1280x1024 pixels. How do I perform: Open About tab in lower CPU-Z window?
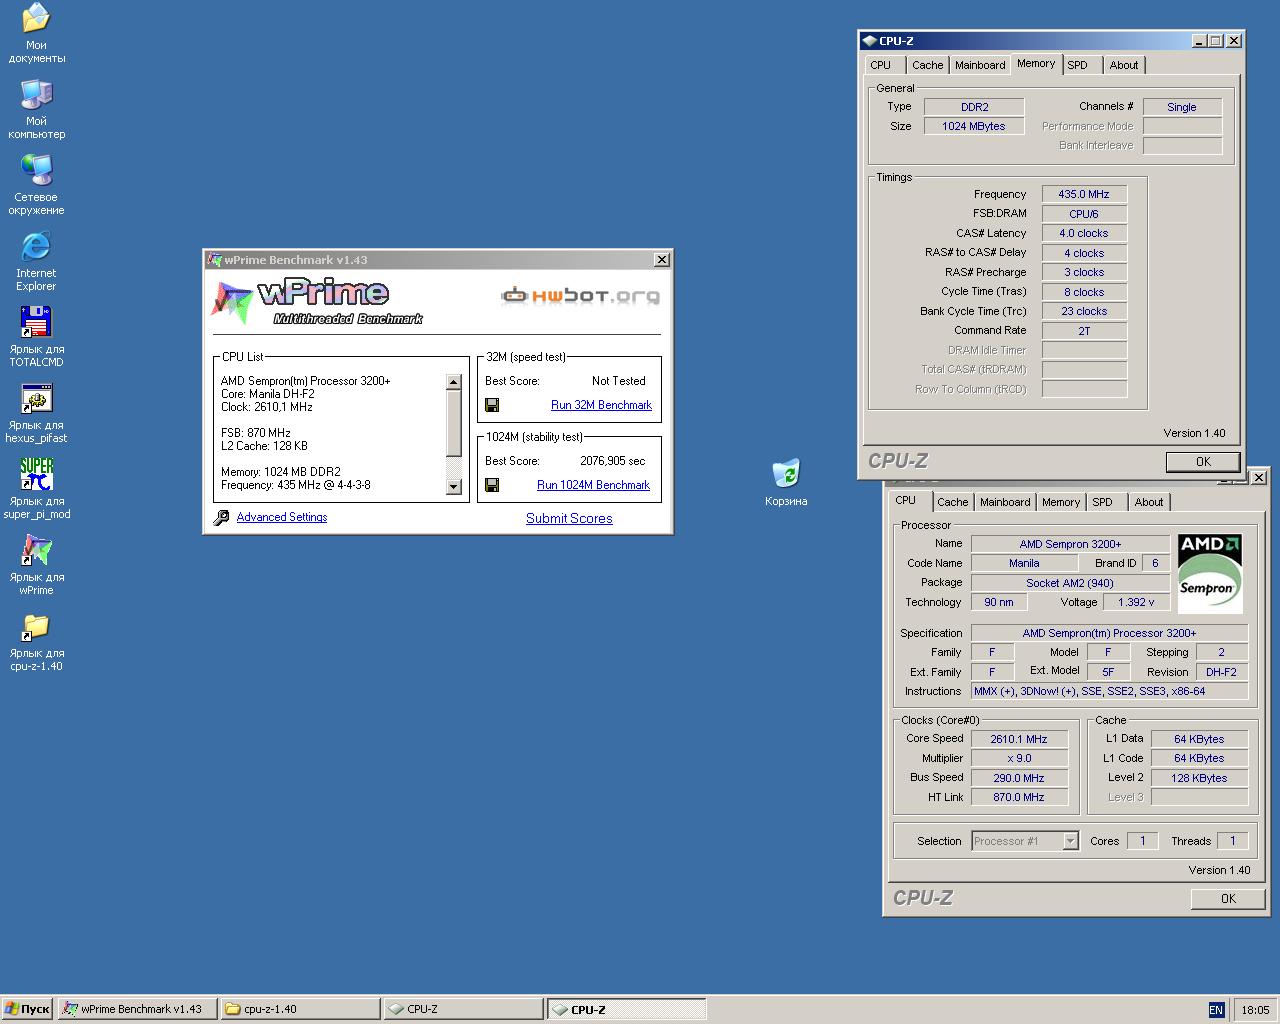point(1149,502)
